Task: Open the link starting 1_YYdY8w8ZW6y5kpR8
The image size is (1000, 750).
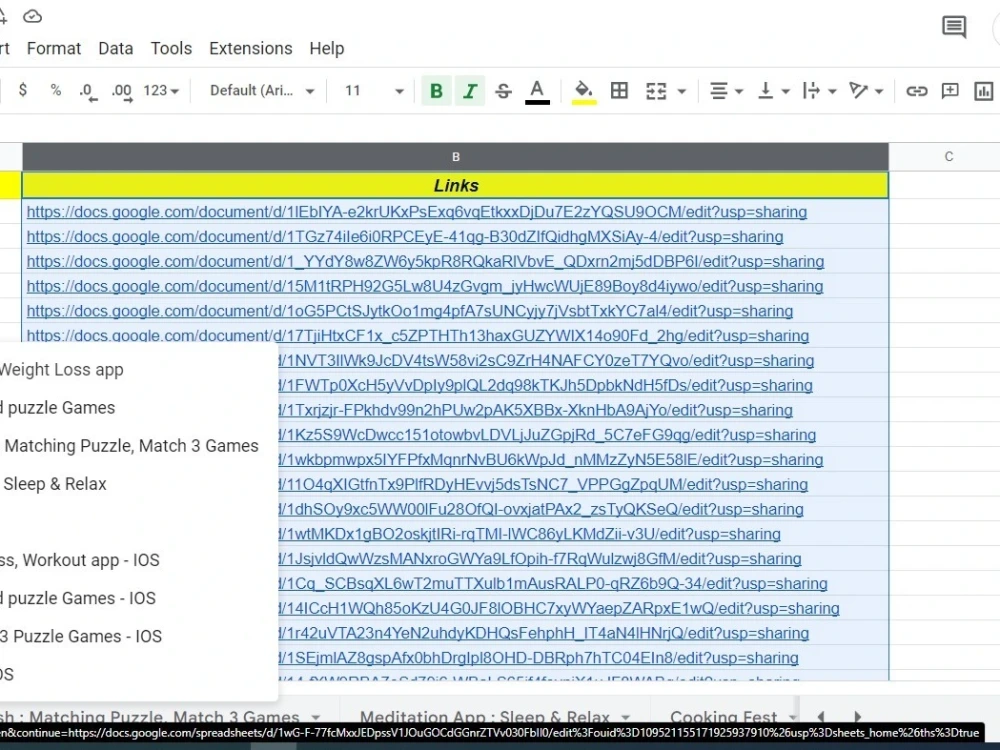Action: point(425,261)
